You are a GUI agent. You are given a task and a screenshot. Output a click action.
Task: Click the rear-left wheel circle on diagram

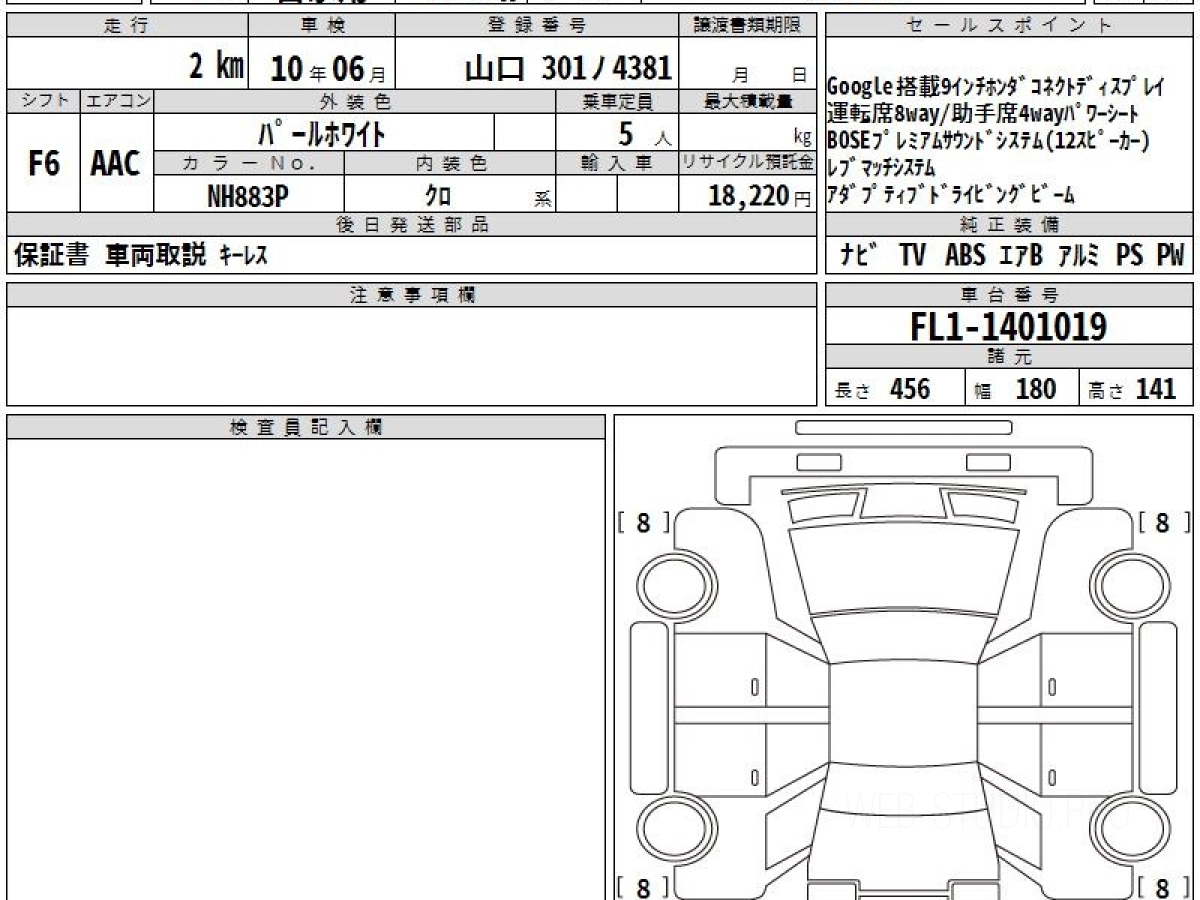[675, 830]
